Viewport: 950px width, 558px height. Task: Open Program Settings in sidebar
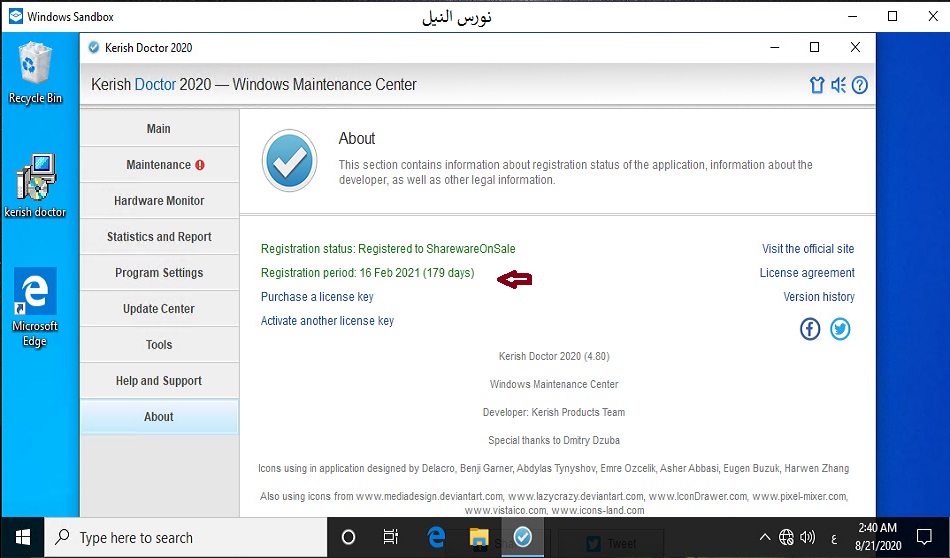click(159, 273)
